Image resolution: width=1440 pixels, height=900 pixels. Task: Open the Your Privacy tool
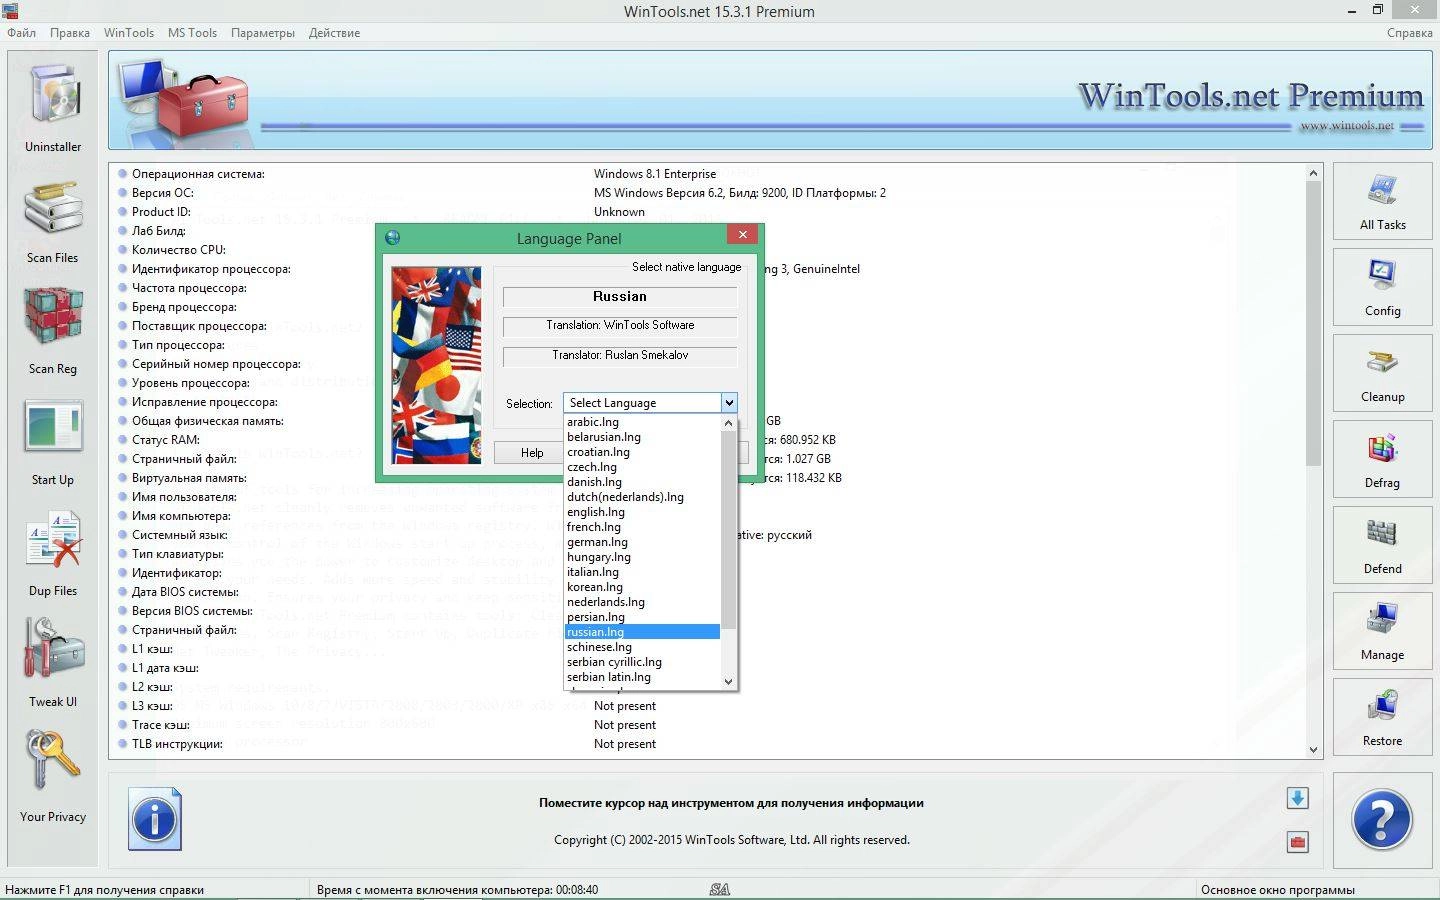(x=53, y=775)
